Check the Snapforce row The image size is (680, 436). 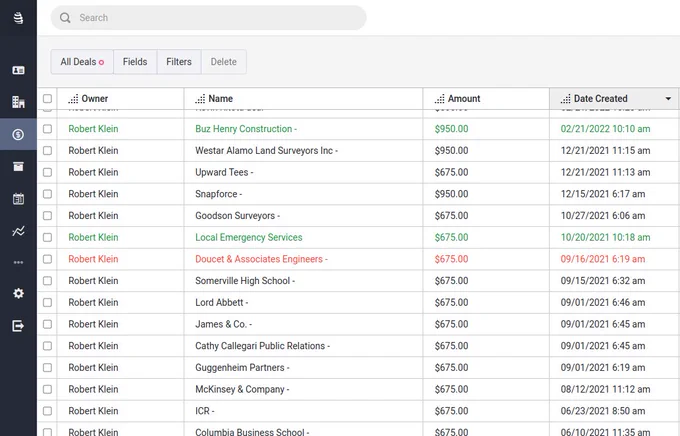click(x=47, y=194)
